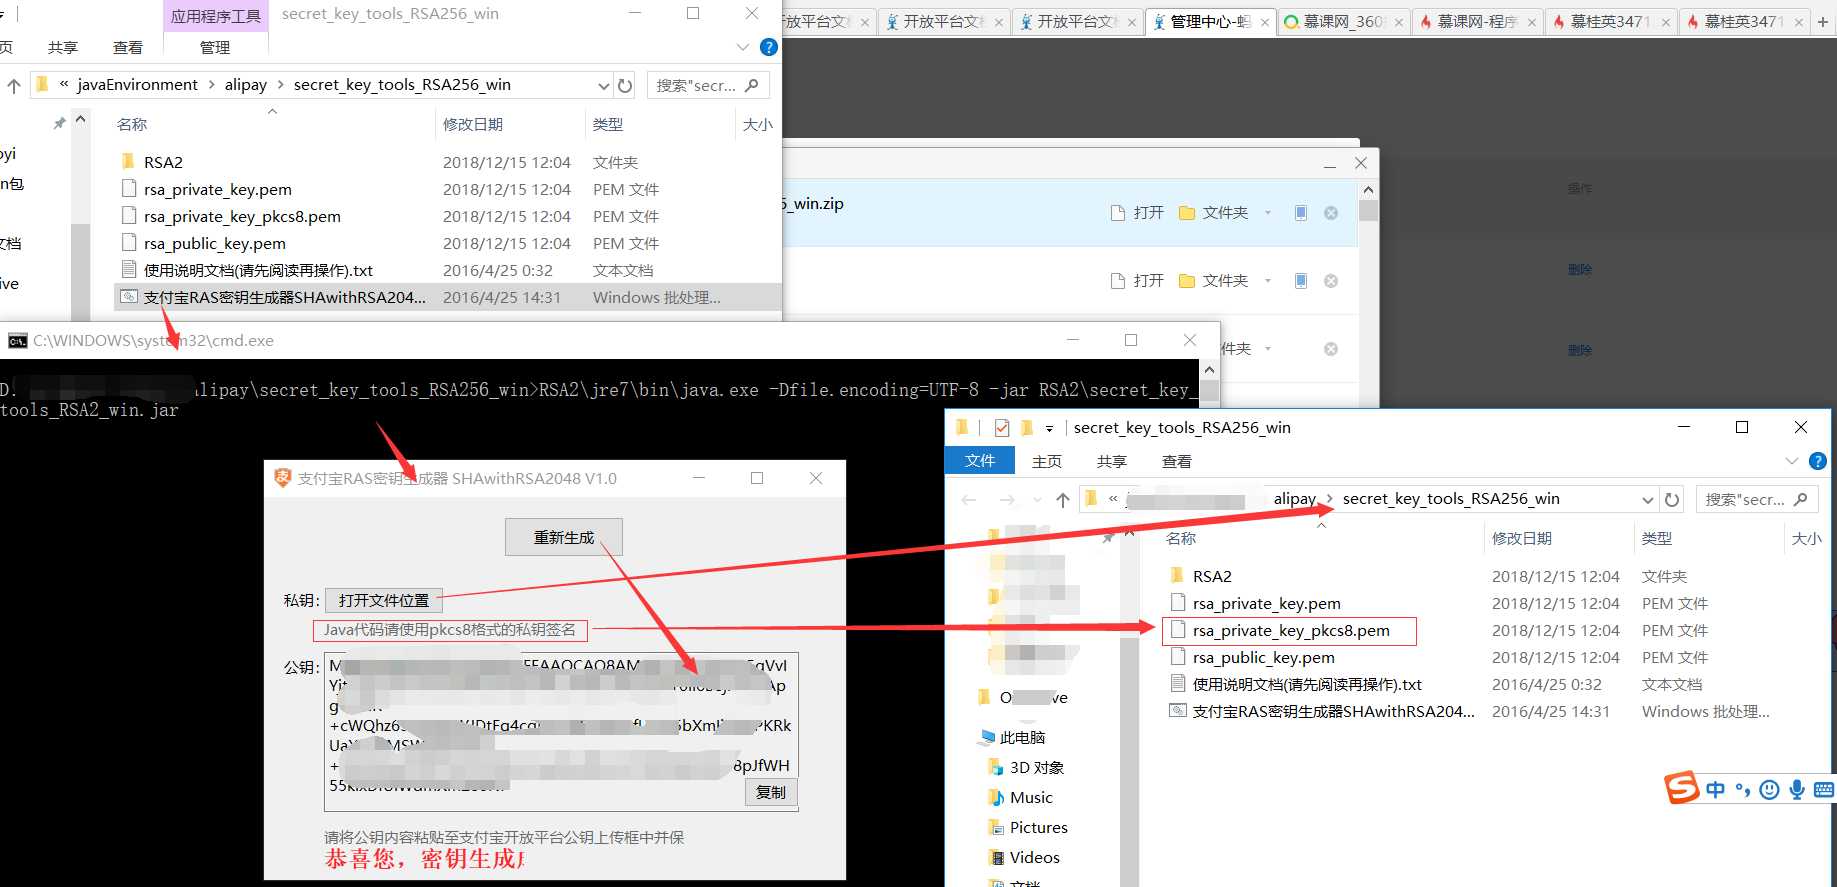The image size is (1837, 887).
Task: Click 打开 on the win.zip download row
Action: click(x=1138, y=213)
